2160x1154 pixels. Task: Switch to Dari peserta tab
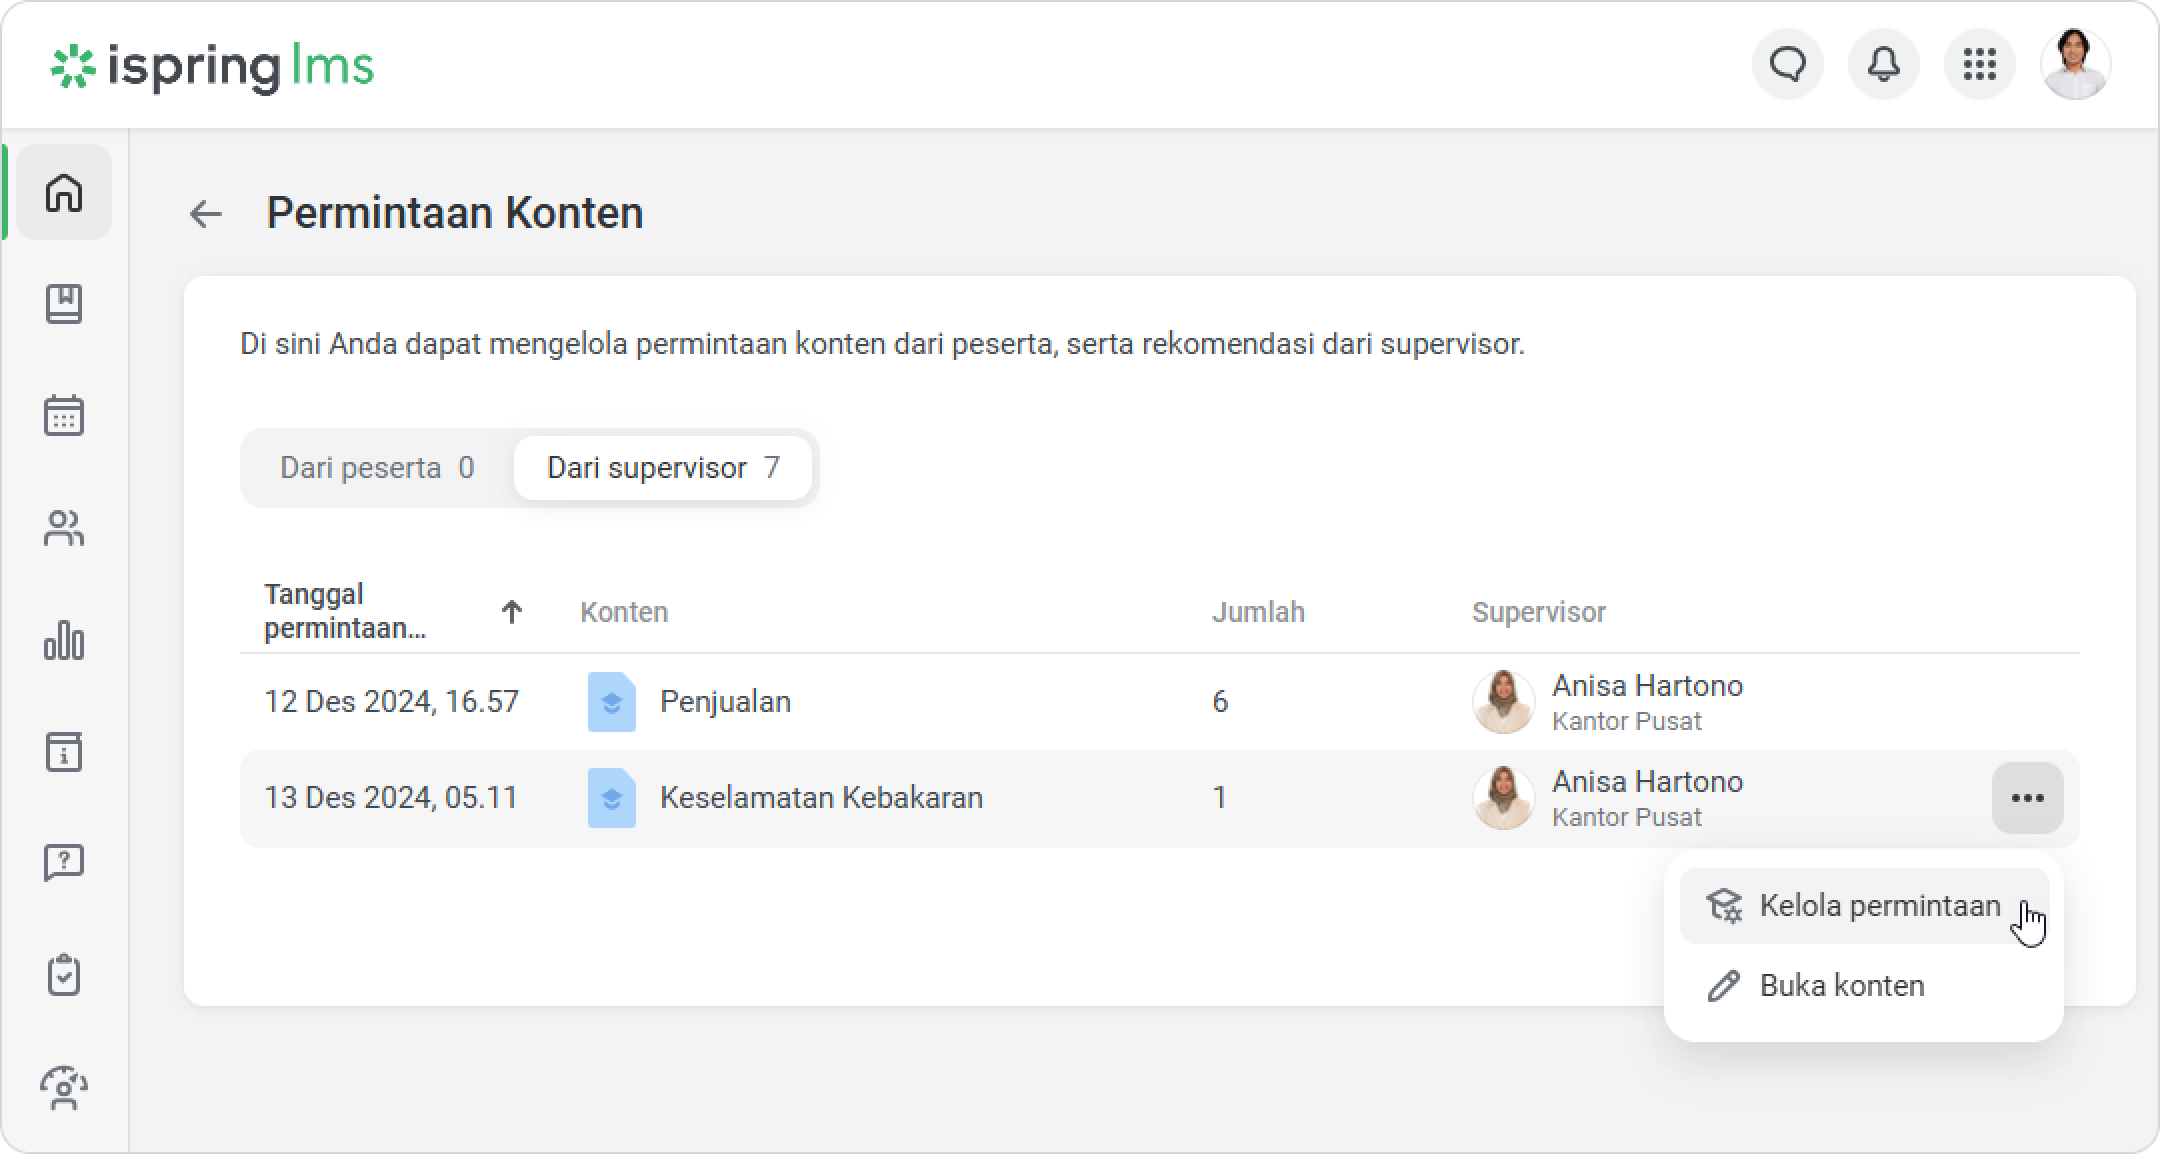click(377, 468)
